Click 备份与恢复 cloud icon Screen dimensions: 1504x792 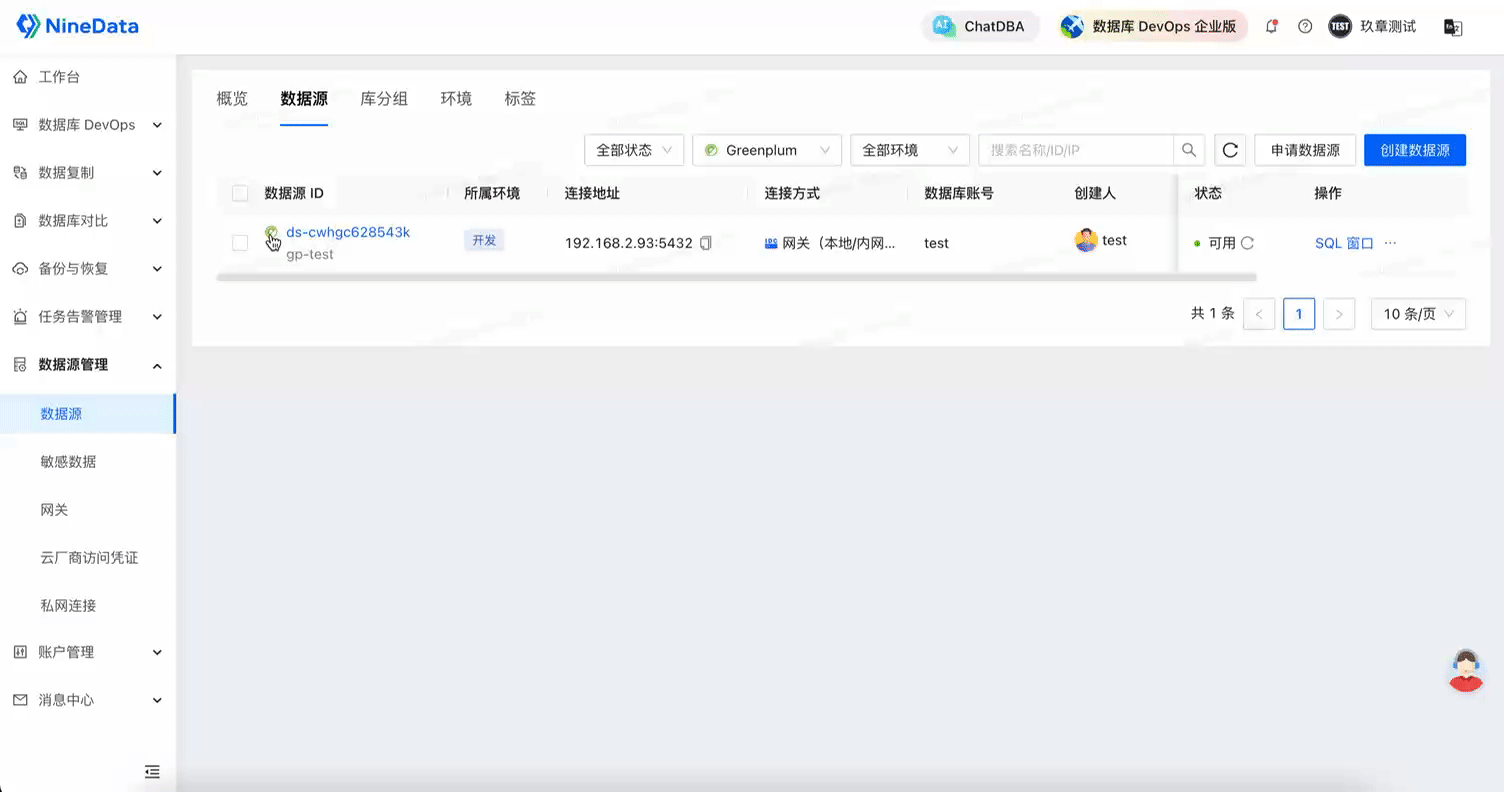click(x=20, y=269)
